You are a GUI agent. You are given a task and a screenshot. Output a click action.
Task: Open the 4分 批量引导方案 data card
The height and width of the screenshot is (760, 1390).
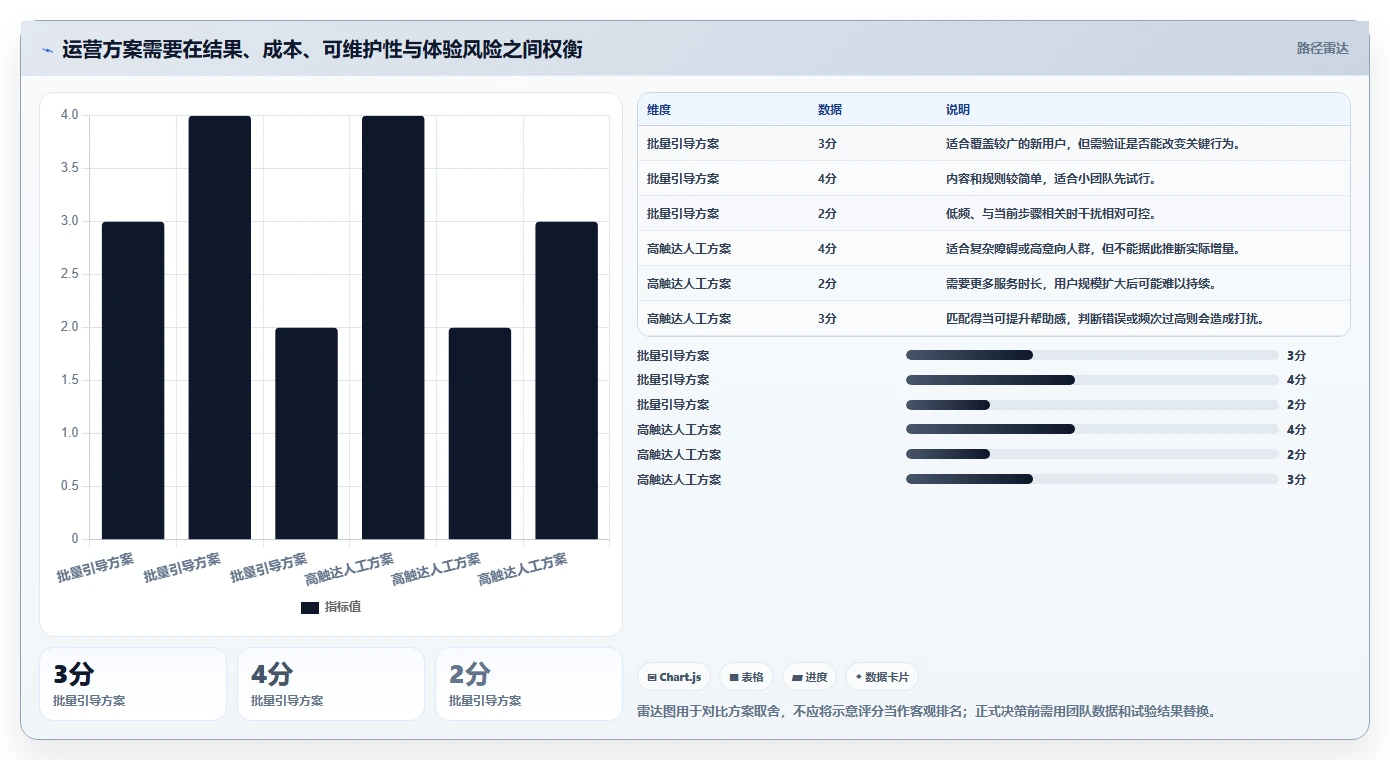pos(331,684)
